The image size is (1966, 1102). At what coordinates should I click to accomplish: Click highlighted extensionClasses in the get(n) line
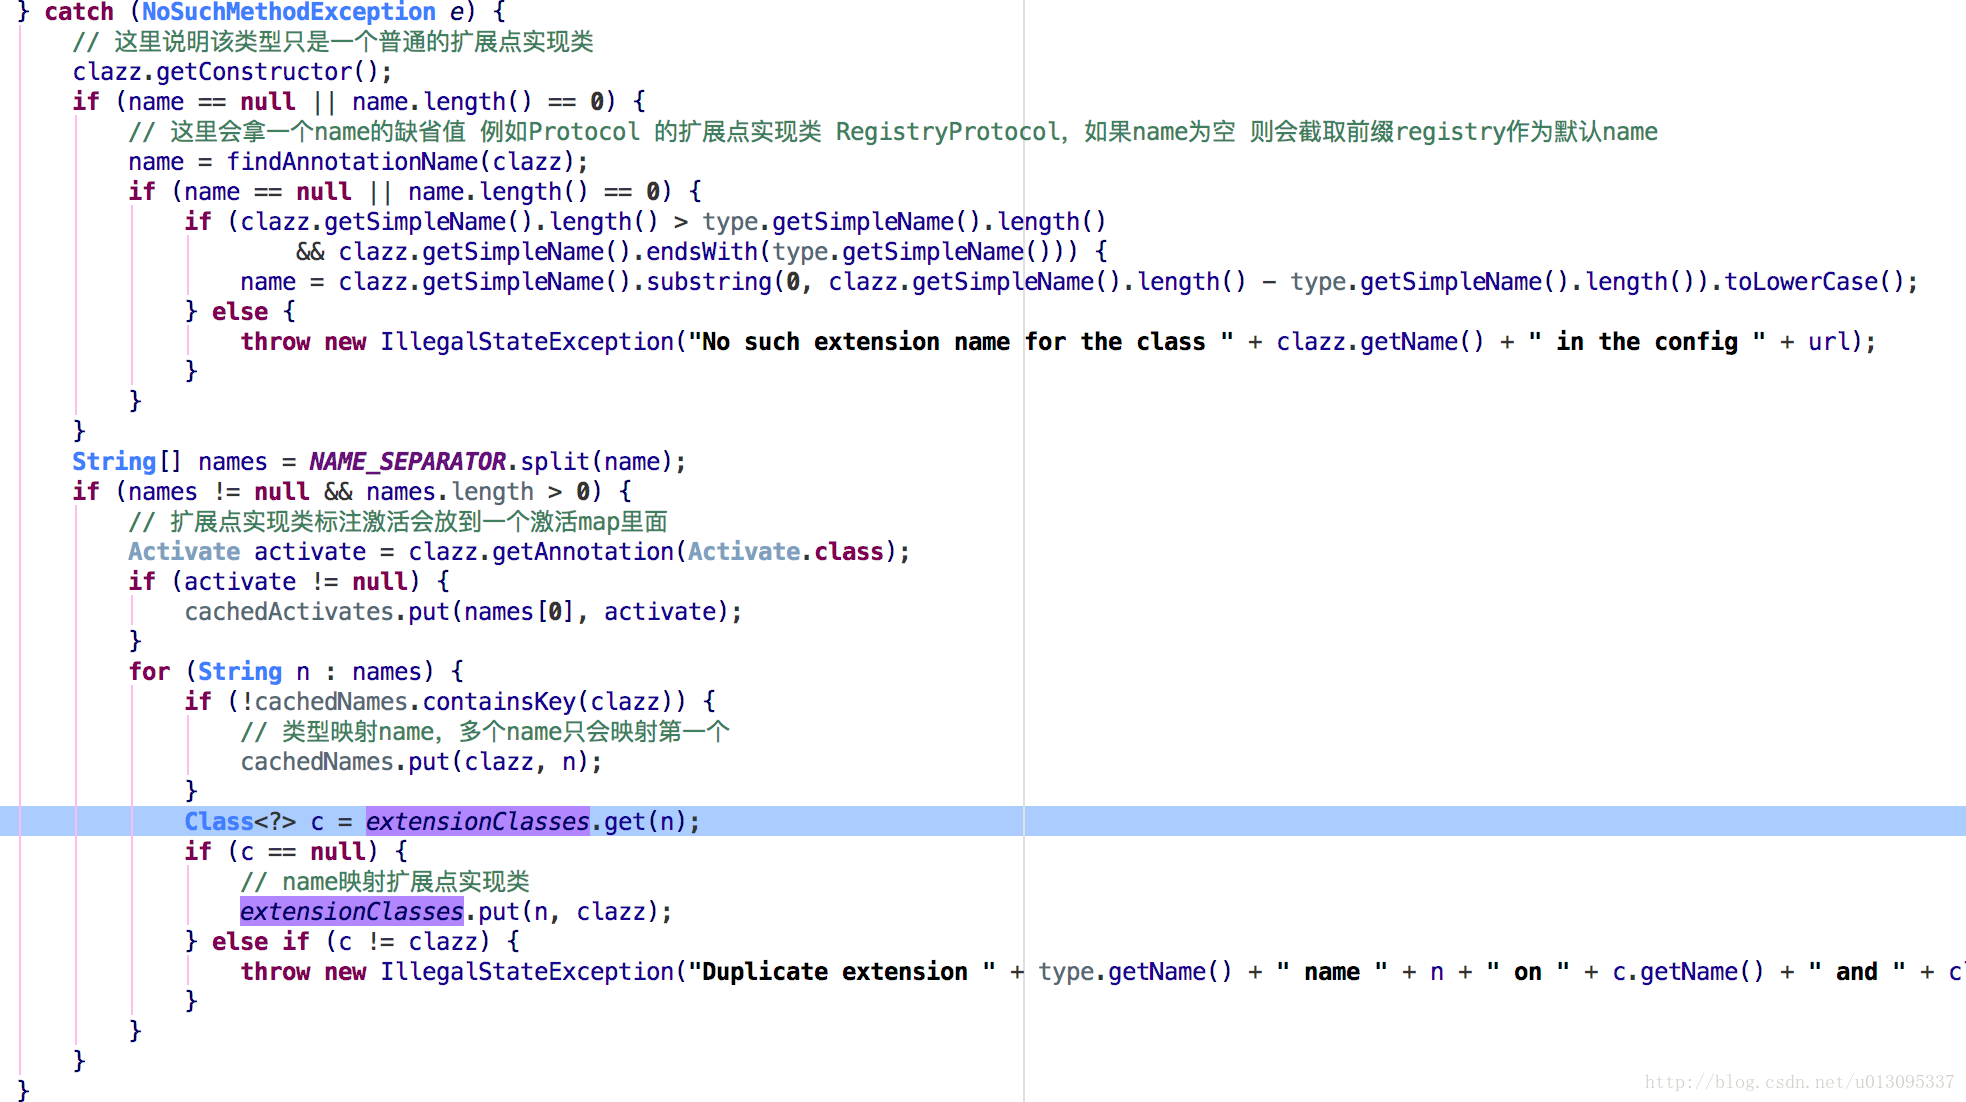pos(478,822)
